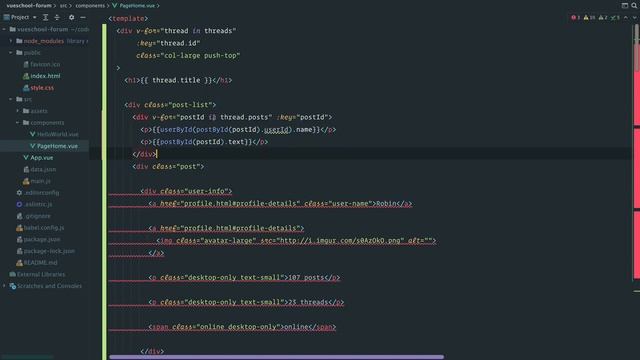
Task: Collapse the components folder arrow
Action: pos(18,122)
